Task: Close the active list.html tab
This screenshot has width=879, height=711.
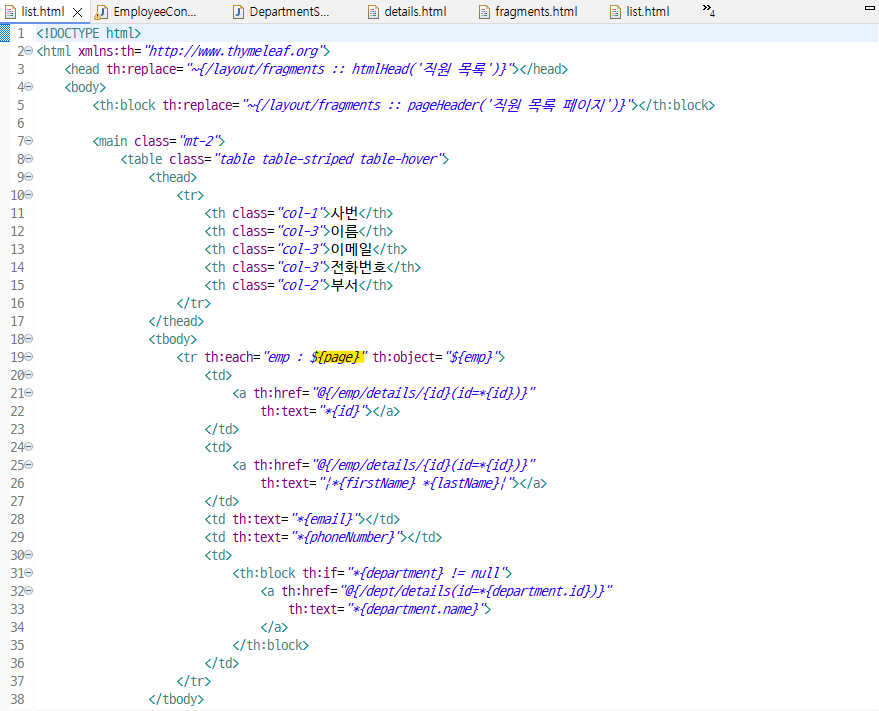Action: tap(78, 12)
